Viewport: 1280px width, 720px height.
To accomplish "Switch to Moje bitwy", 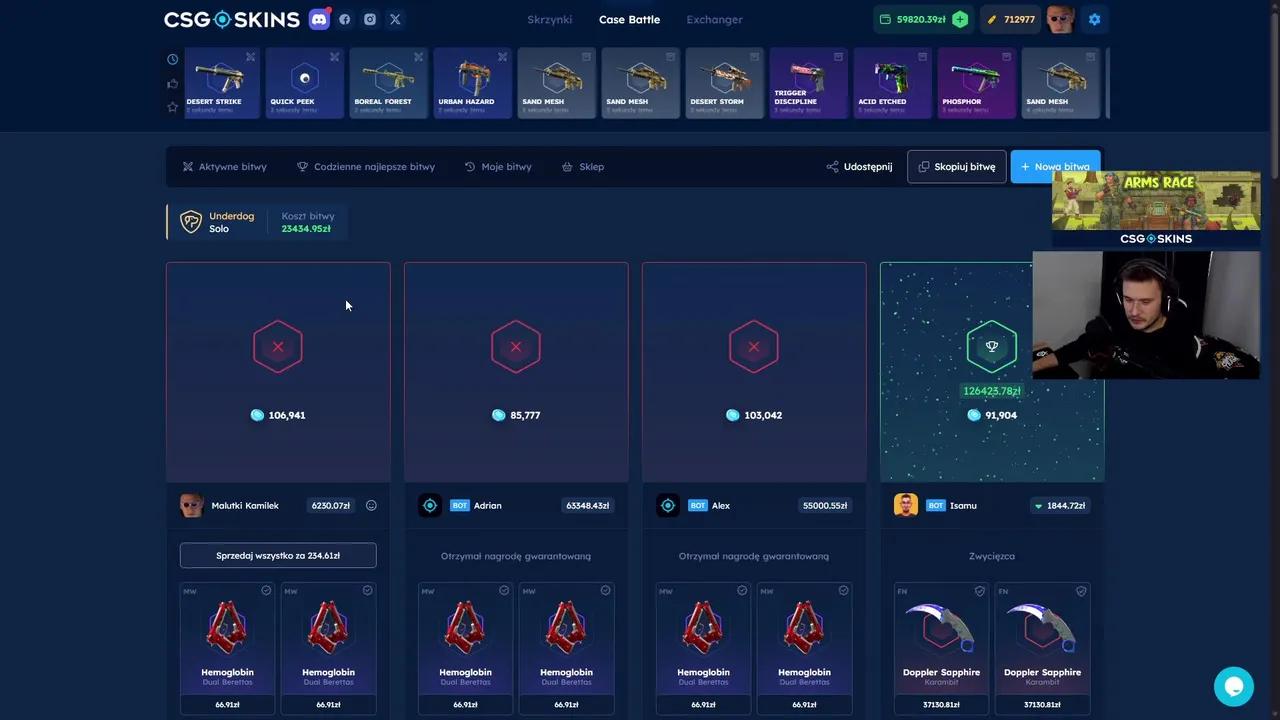I will point(498,167).
